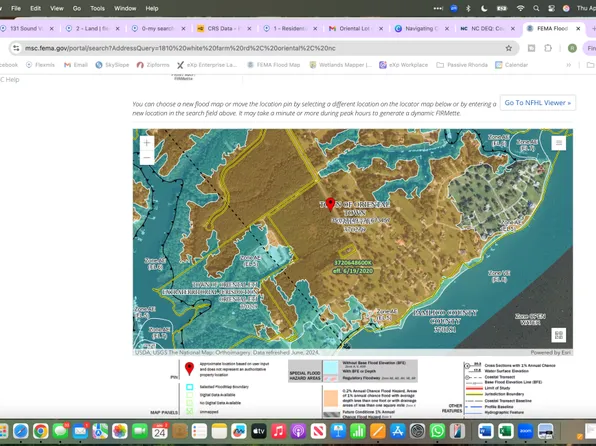596x446 pixels.
Task: Open the Window menu
Action: pos(125,8)
